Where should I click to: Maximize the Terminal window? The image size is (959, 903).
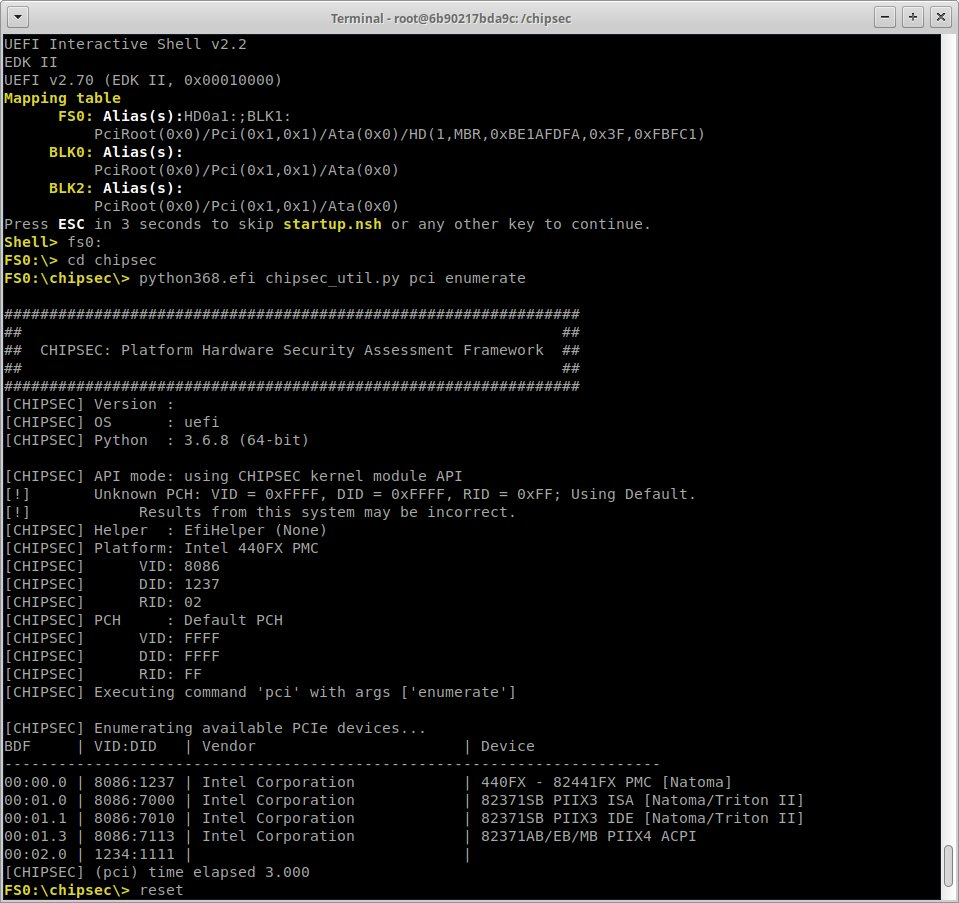pos(913,17)
